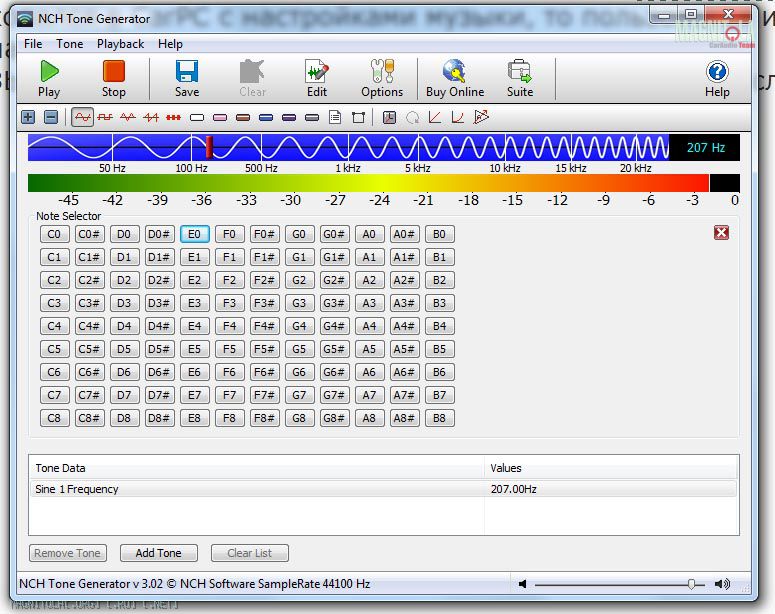Click the document list toolbar icon
775x614 pixels.
tap(335, 118)
